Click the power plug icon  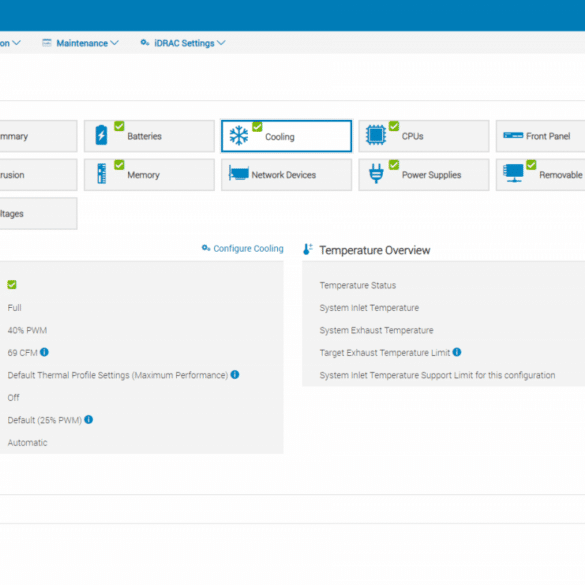[x=376, y=174]
